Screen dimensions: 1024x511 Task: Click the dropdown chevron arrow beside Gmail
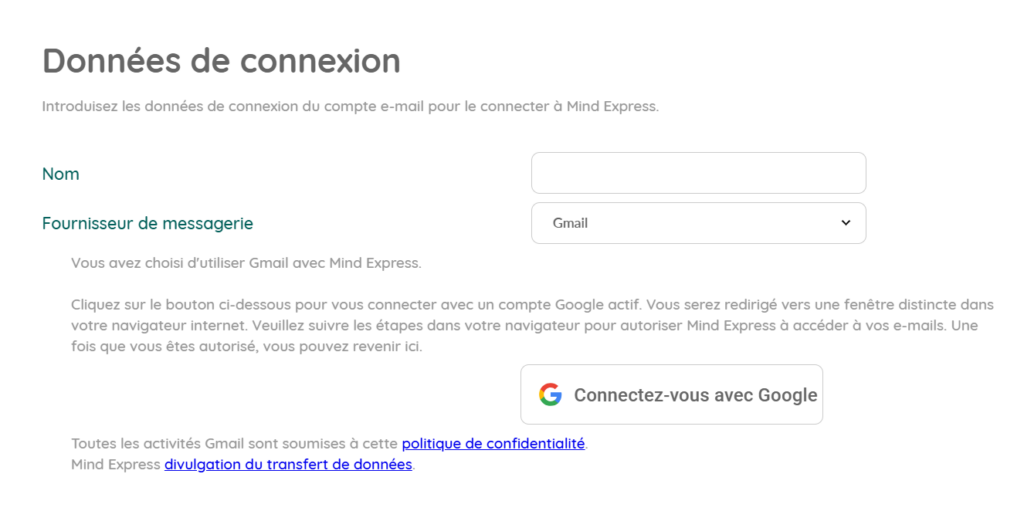pyautogui.click(x=845, y=223)
